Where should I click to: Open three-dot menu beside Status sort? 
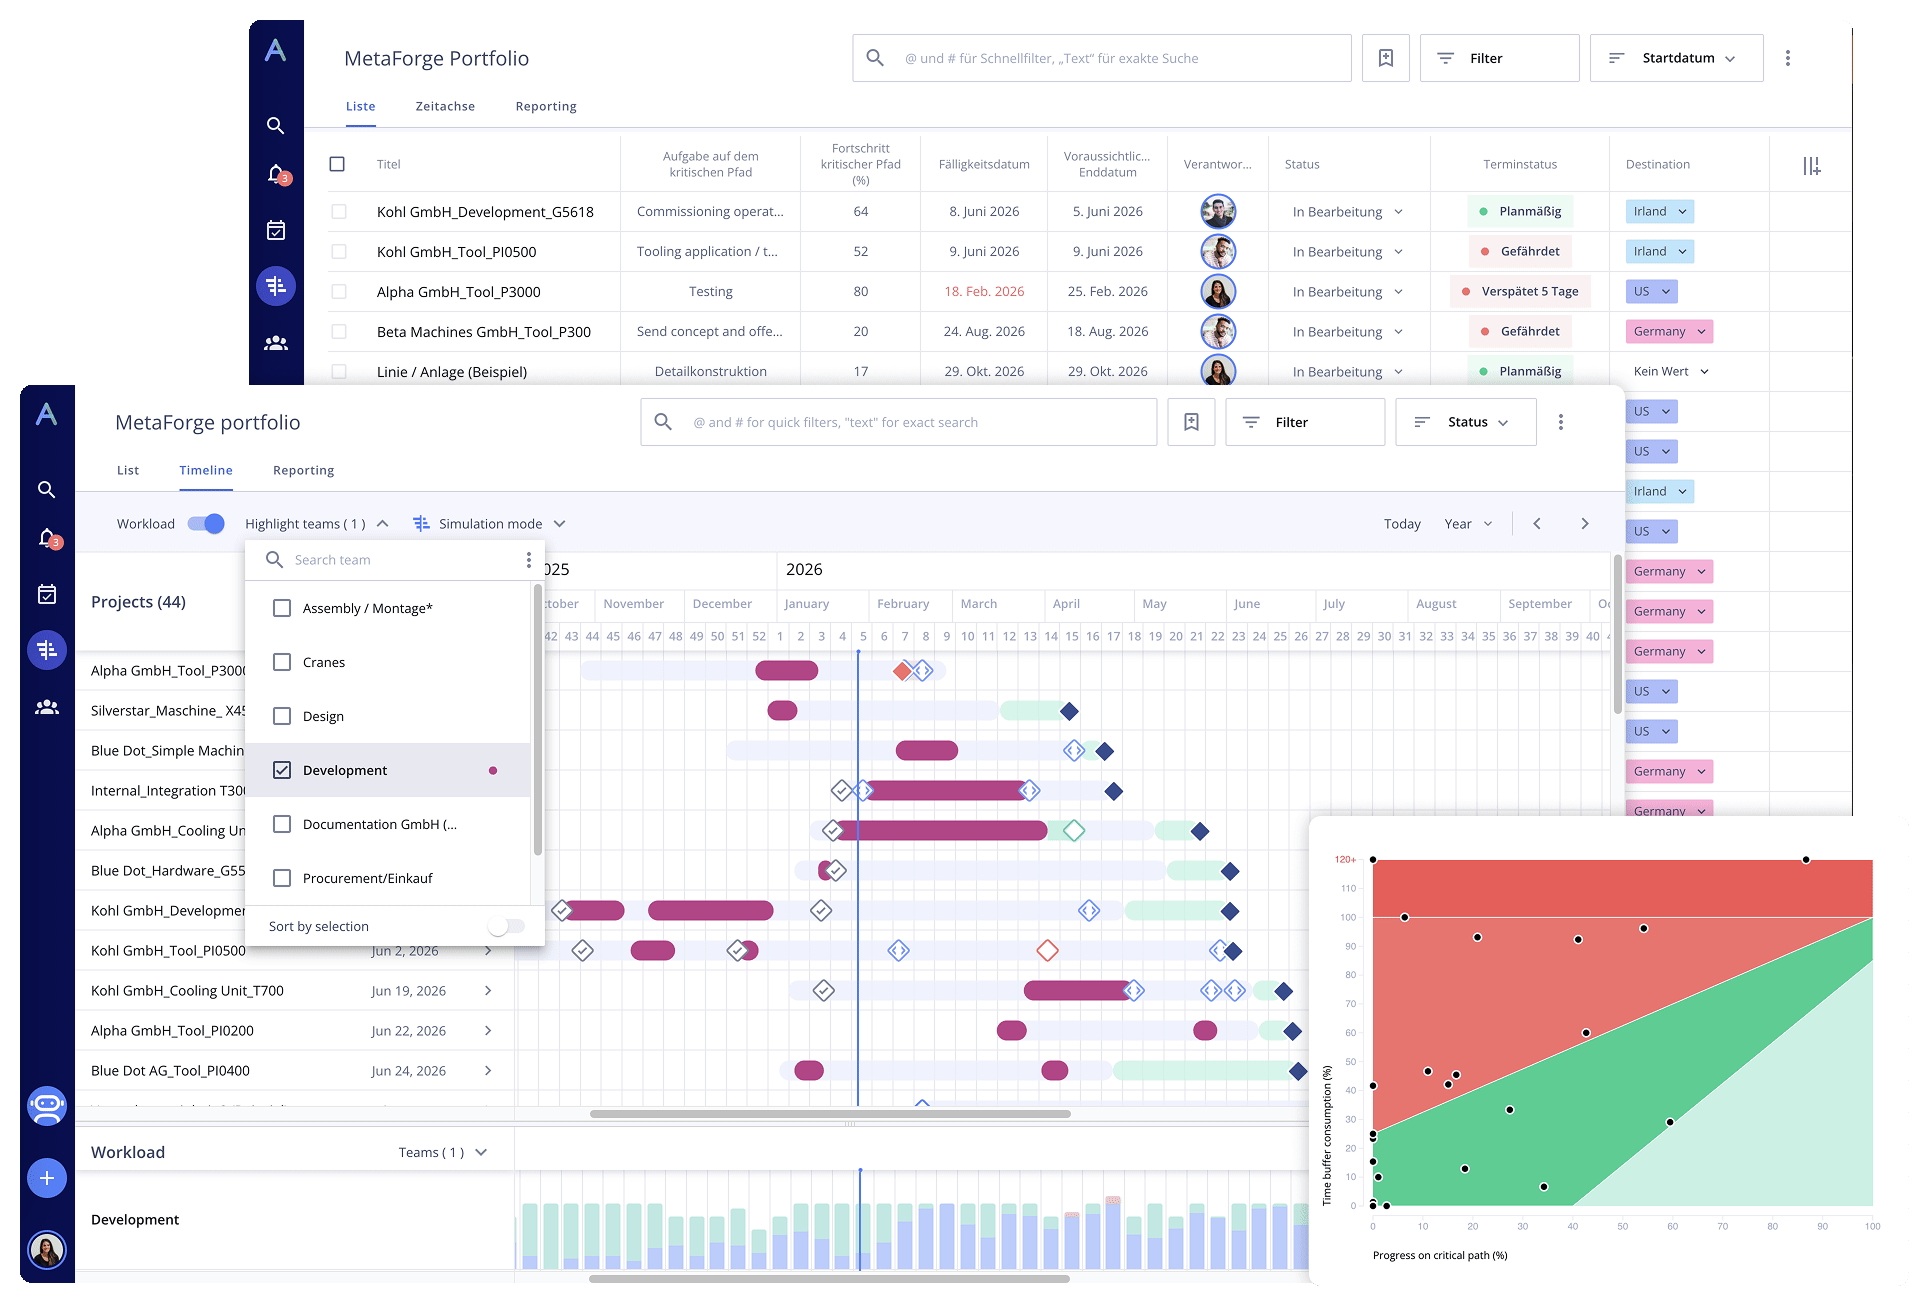pyautogui.click(x=1560, y=422)
